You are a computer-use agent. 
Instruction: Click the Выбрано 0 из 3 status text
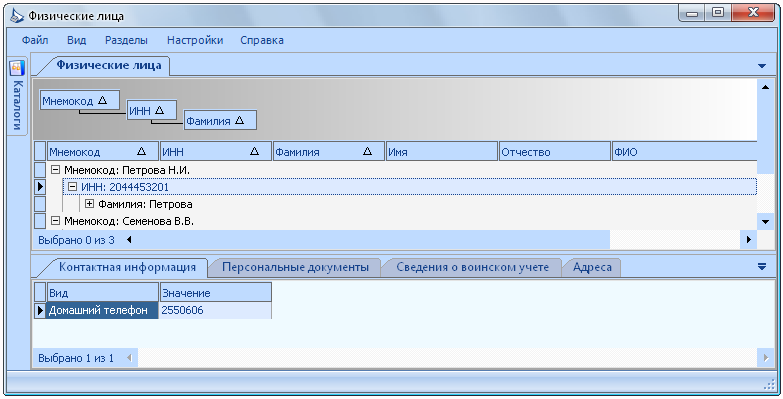coord(76,240)
